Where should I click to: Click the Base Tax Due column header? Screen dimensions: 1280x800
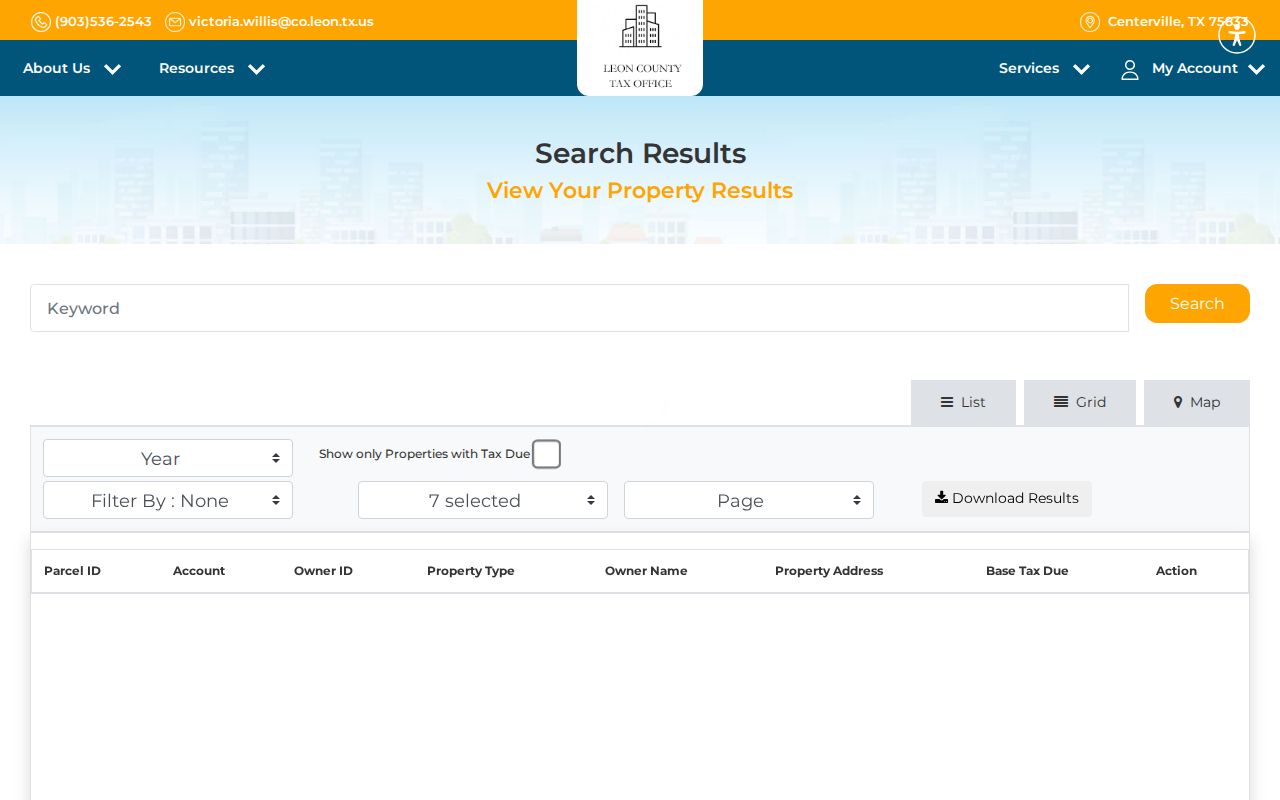(x=1027, y=571)
